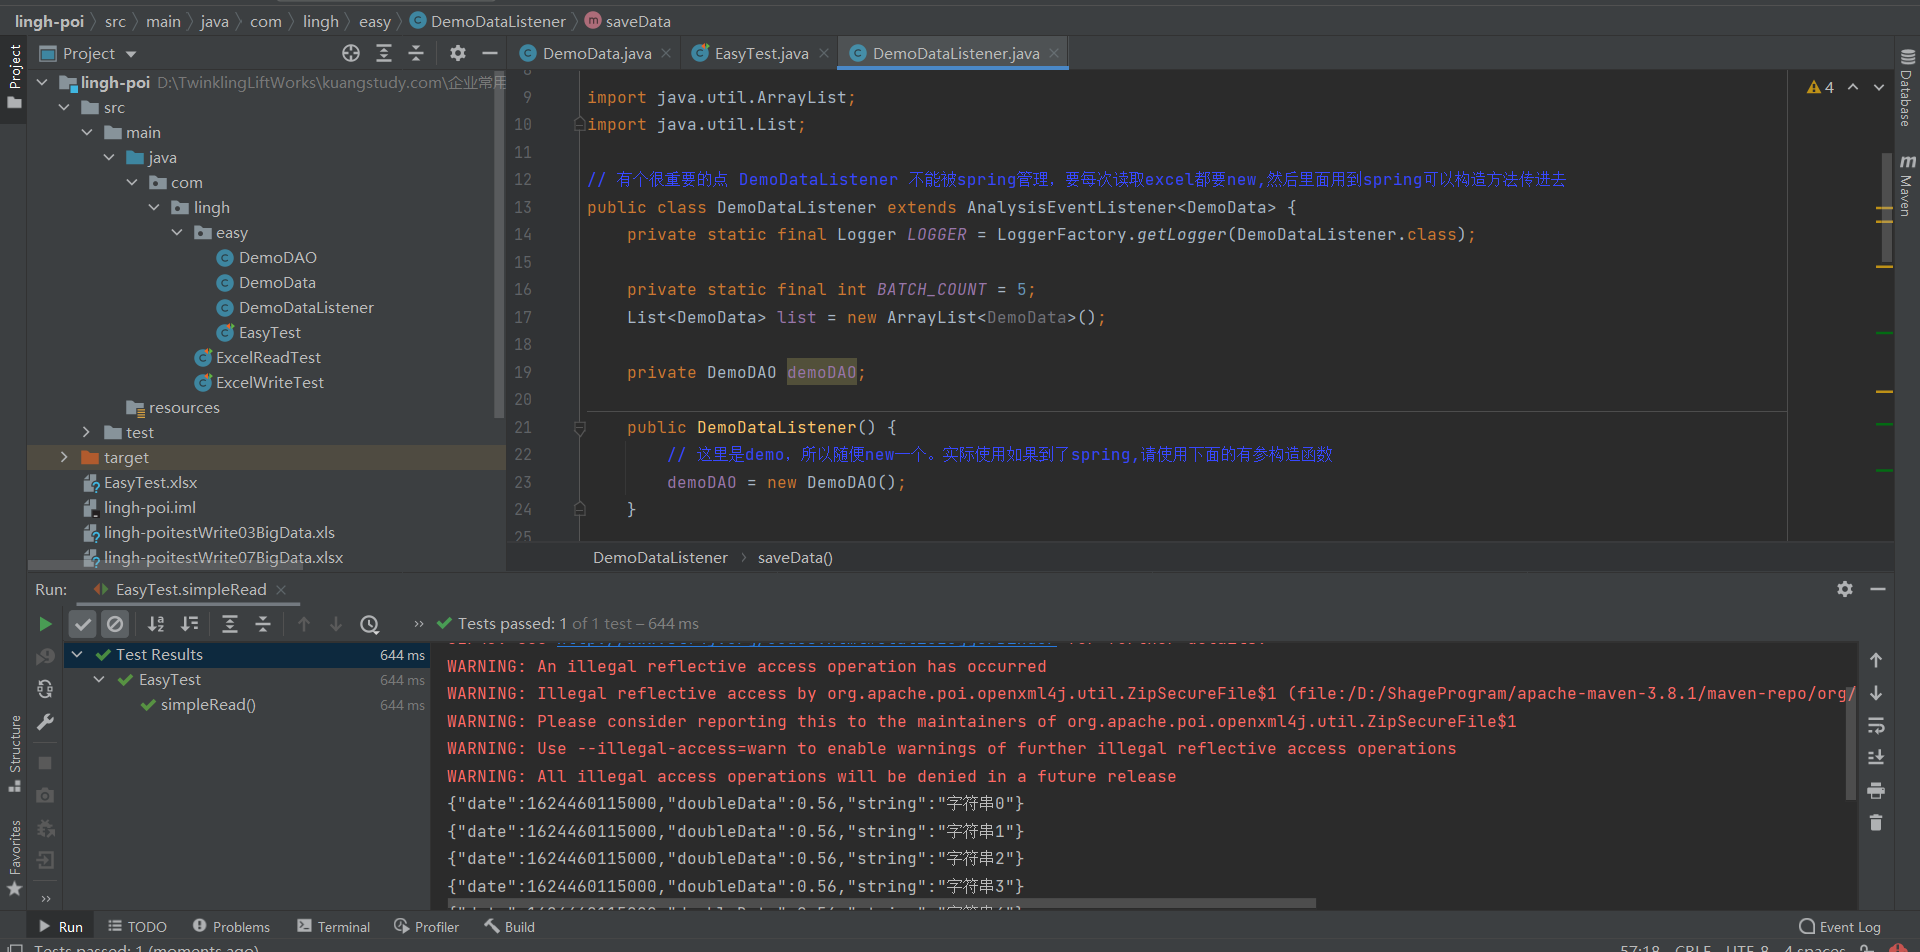
Task: Click the locate-file target icon in Project panel
Action: pyautogui.click(x=351, y=53)
